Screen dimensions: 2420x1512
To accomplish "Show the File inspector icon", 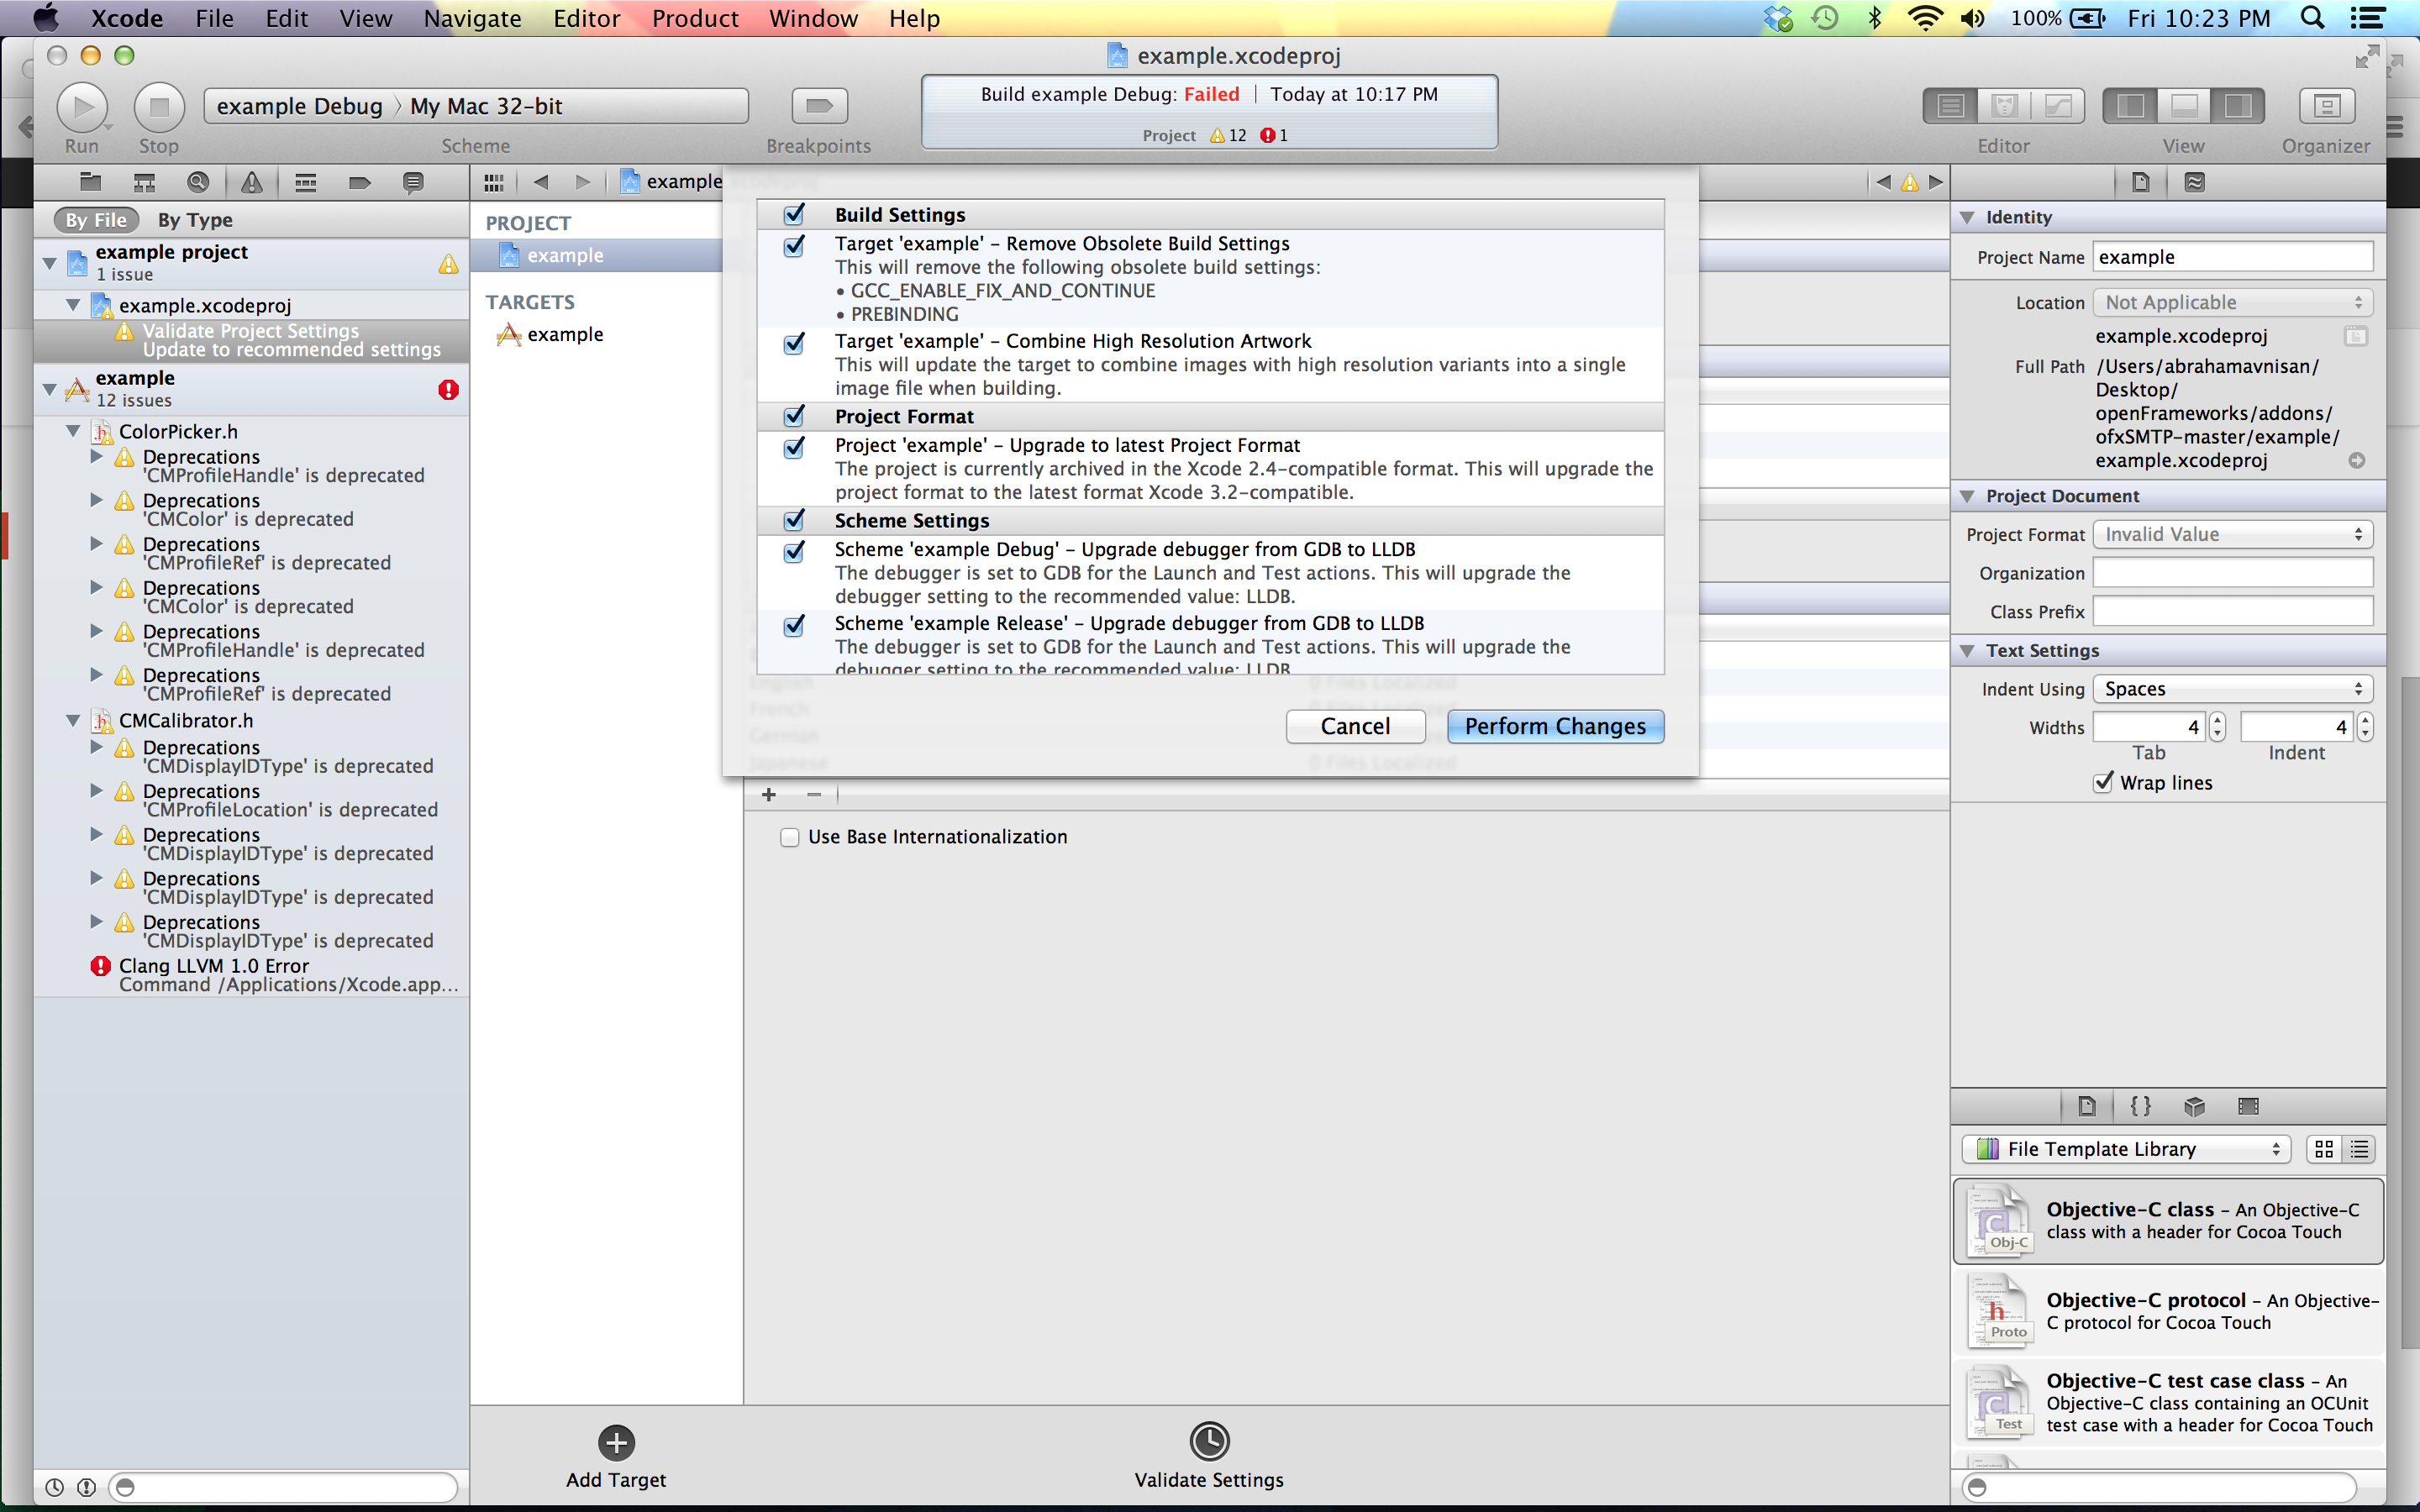I will pyautogui.click(x=2141, y=182).
